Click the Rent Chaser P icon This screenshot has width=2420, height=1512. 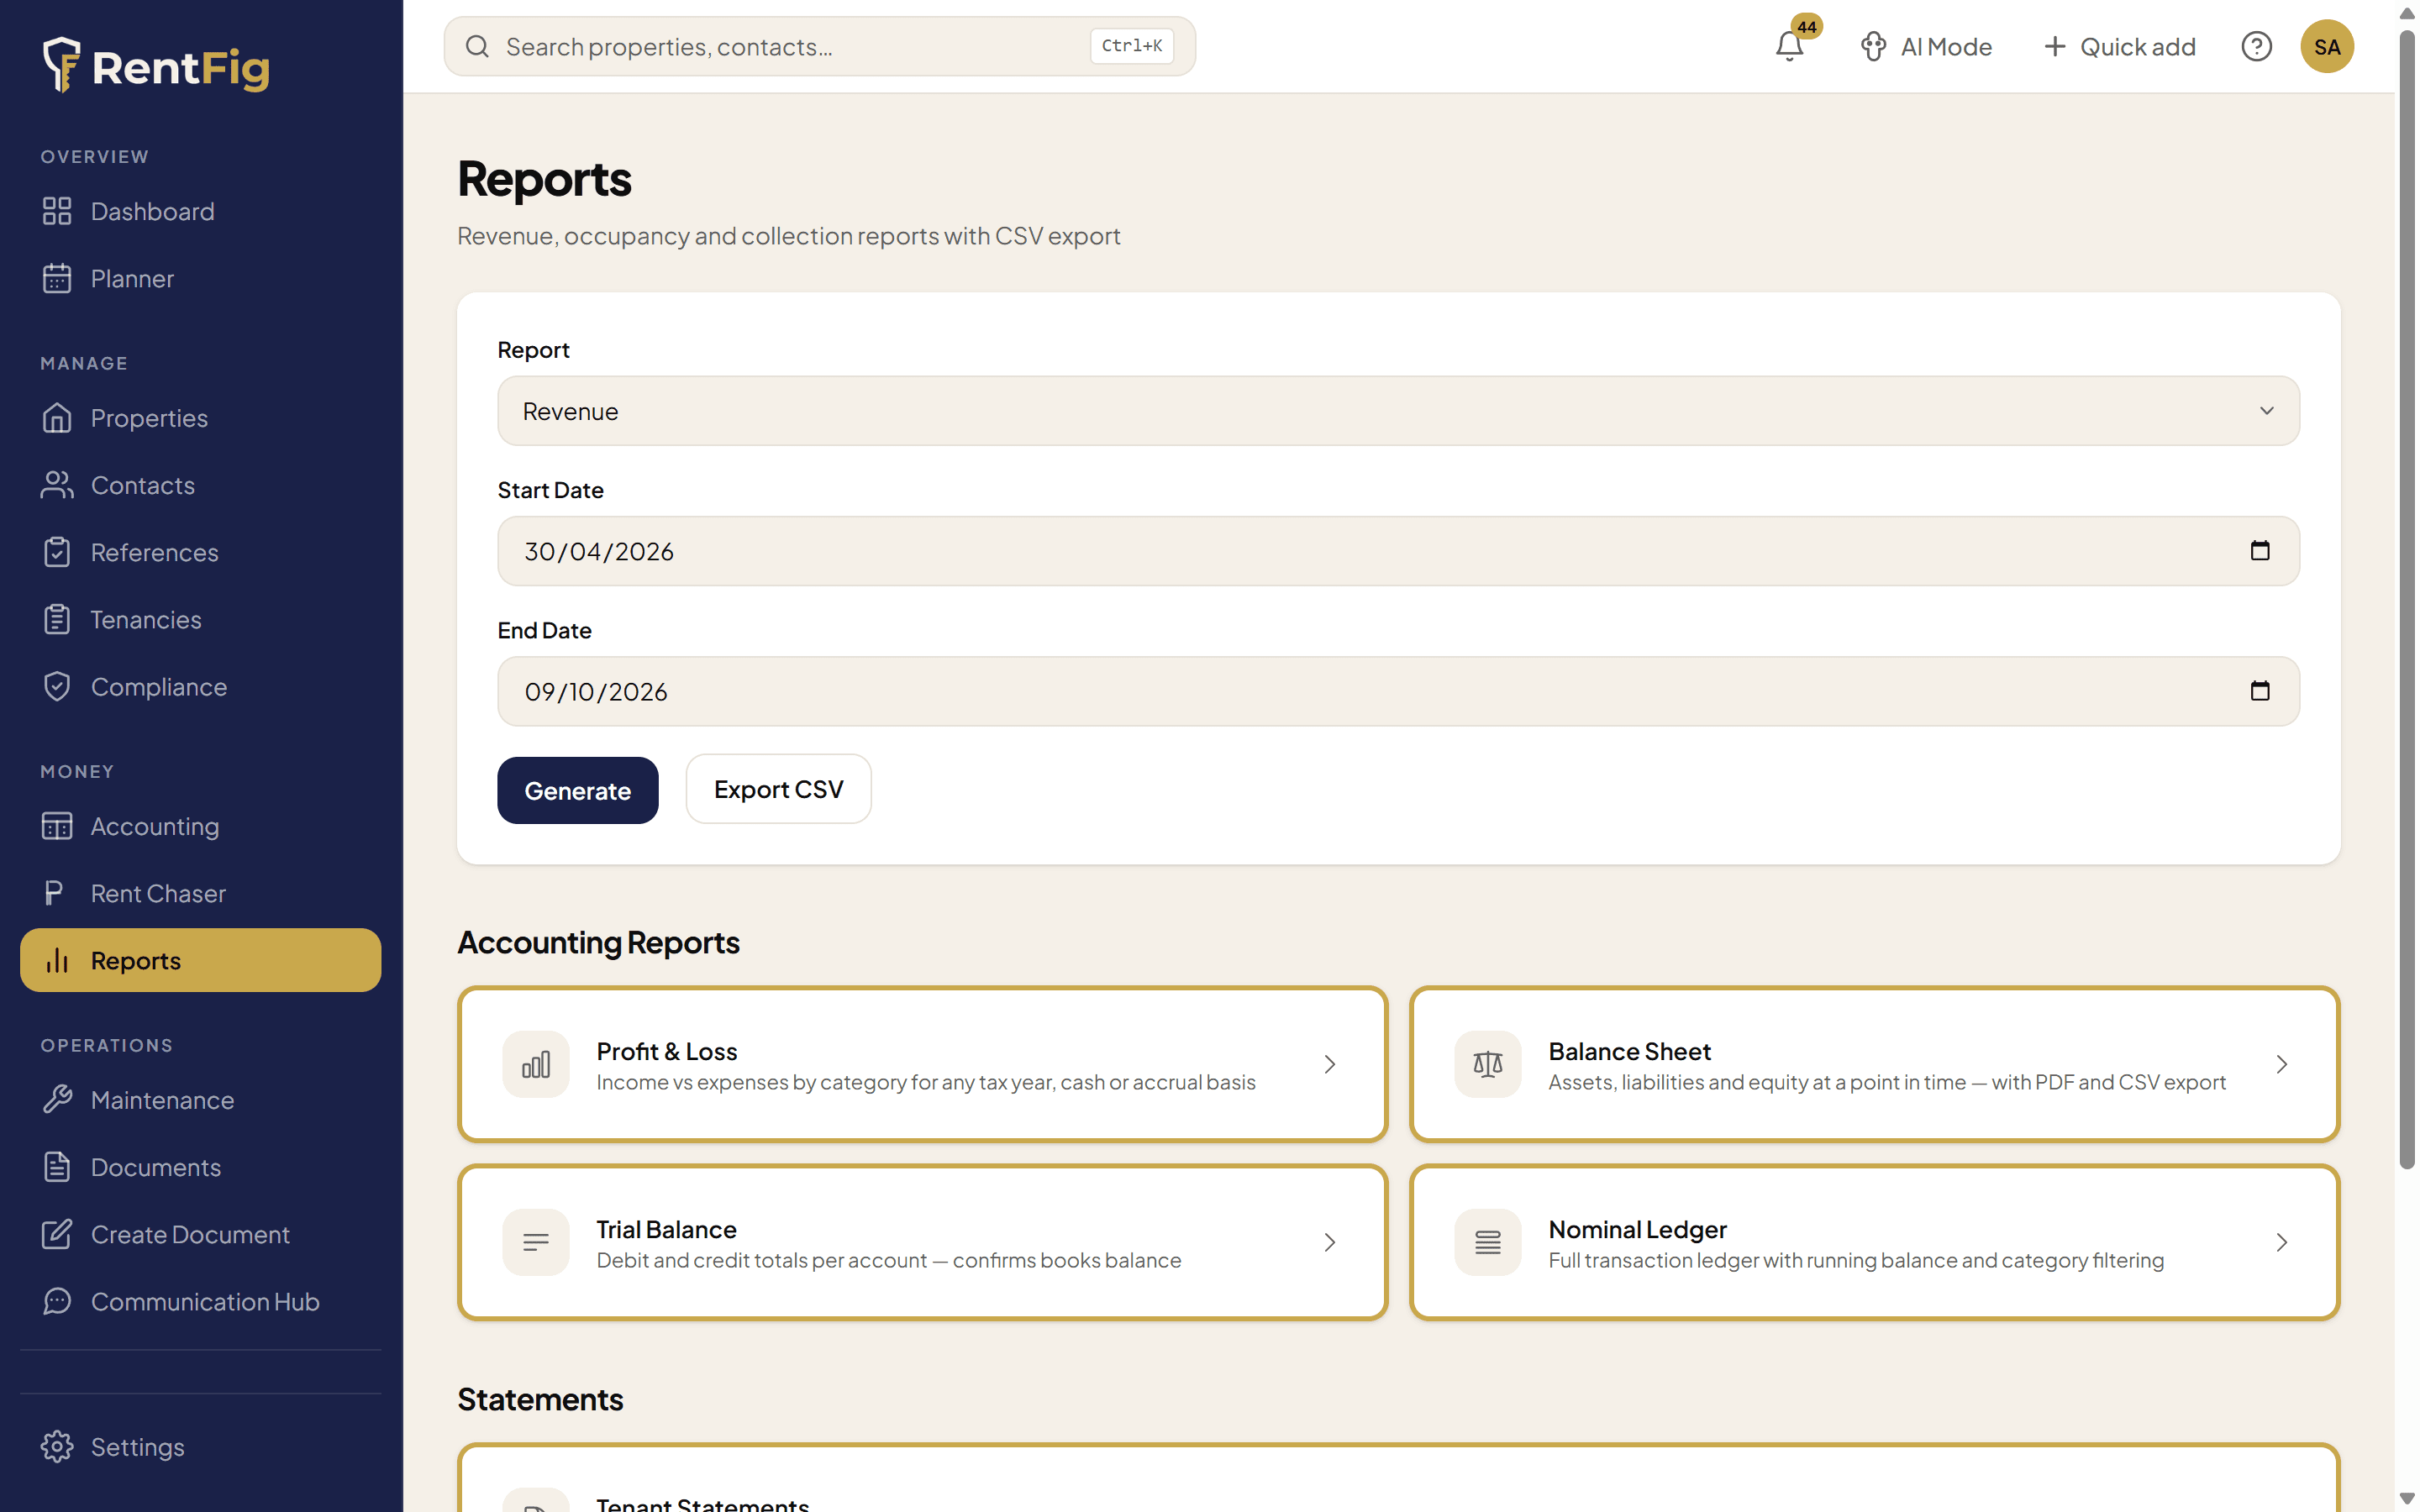click(x=55, y=893)
